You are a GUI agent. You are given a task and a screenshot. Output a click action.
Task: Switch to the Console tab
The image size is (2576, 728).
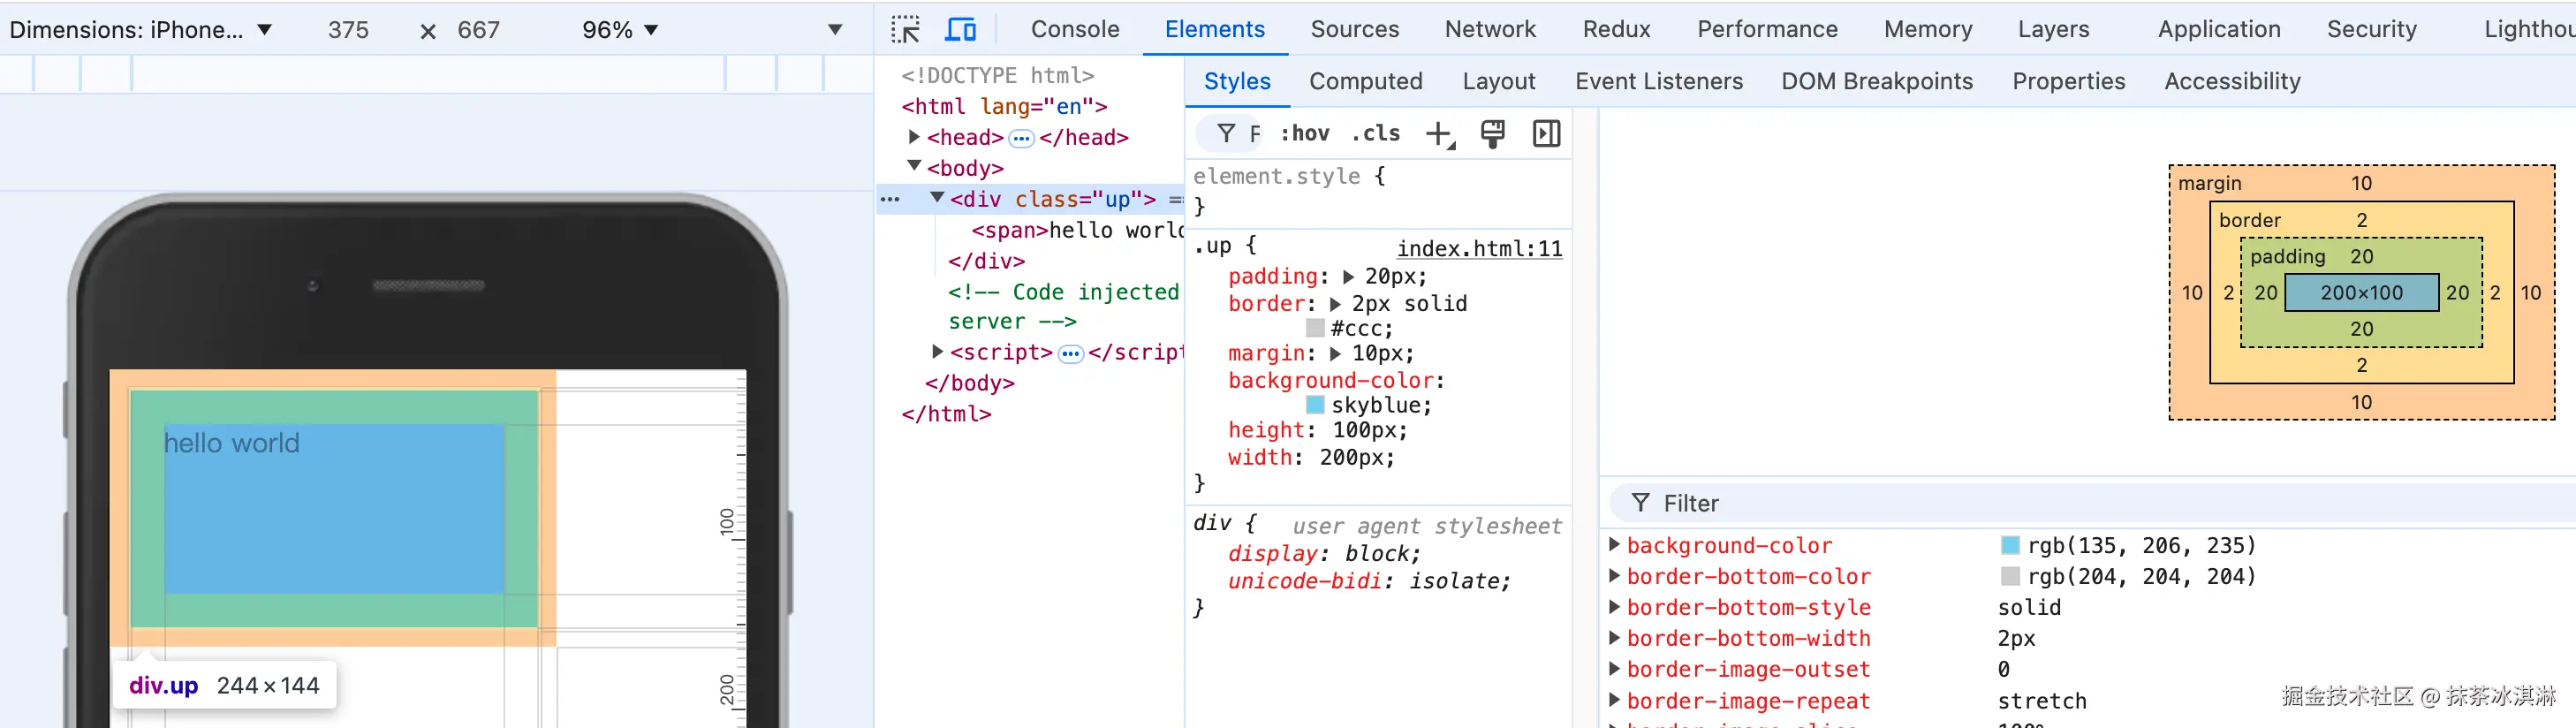[1075, 29]
